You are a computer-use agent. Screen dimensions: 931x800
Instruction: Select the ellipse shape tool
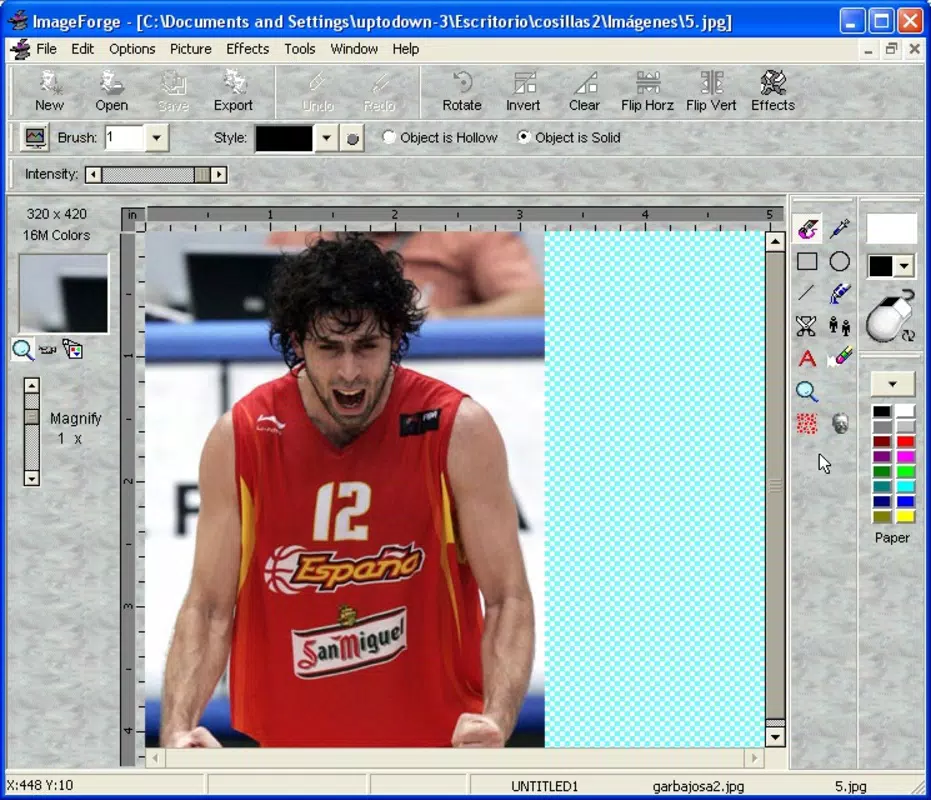(840, 261)
